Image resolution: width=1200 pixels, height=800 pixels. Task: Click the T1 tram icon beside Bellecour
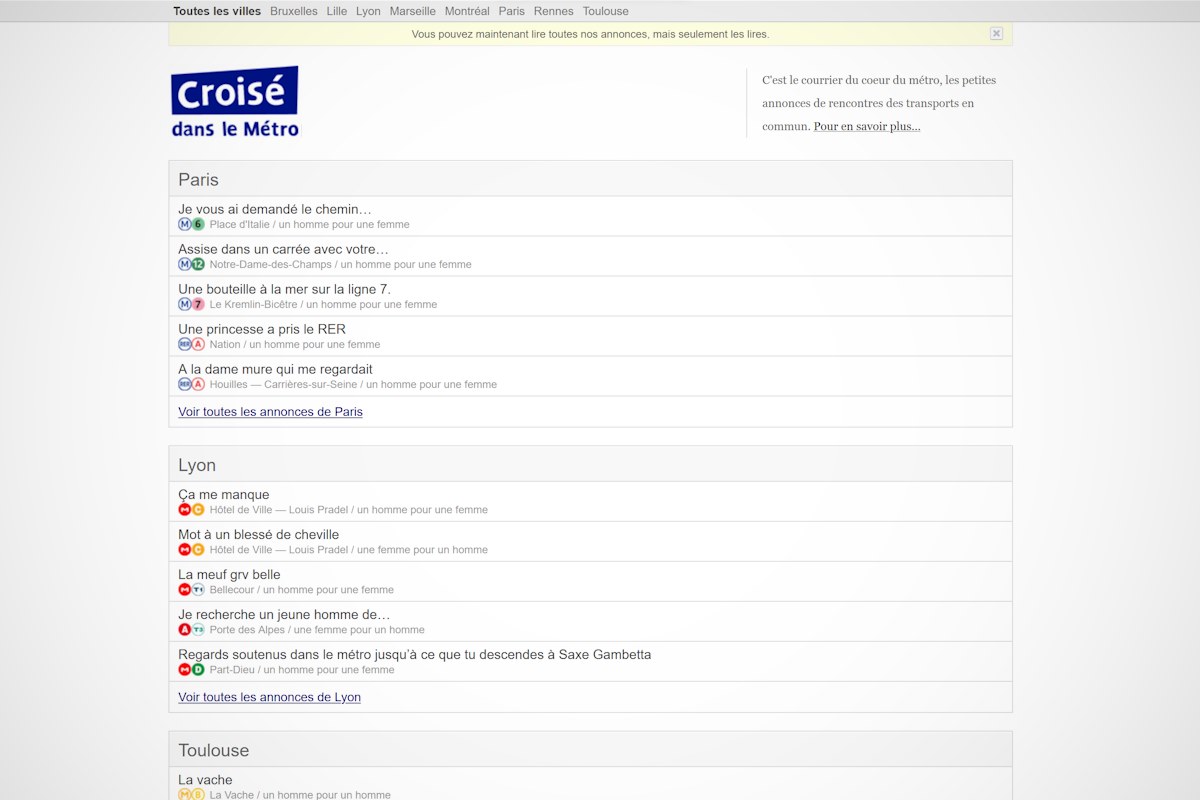click(198, 589)
